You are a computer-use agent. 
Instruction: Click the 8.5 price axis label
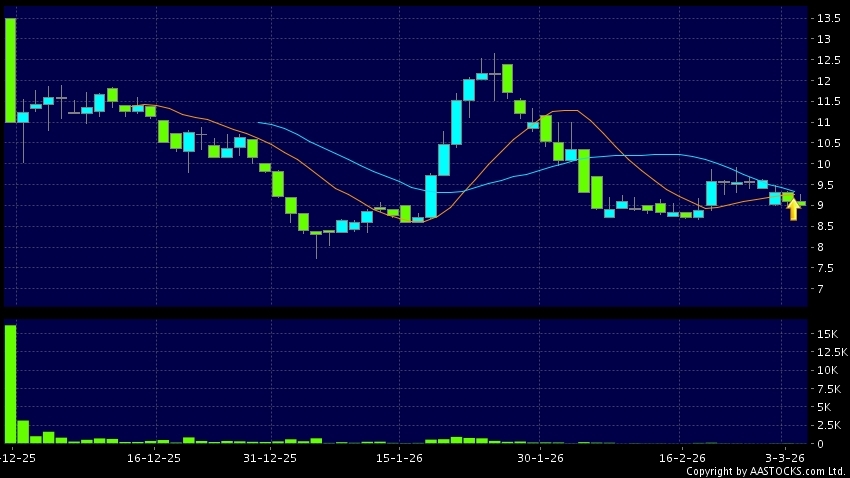click(827, 248)
